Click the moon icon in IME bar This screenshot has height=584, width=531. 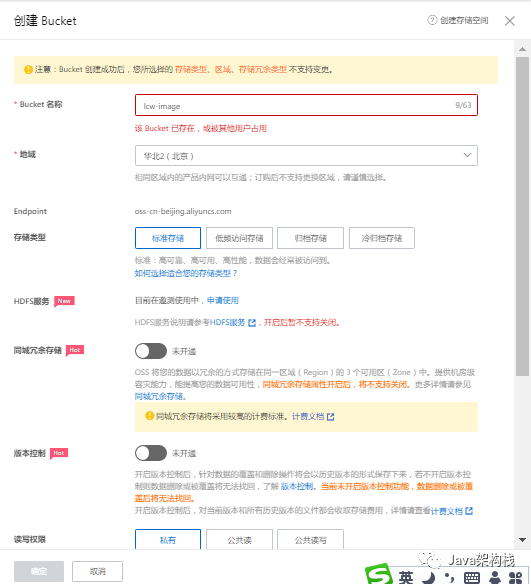[x=429, y=577]
